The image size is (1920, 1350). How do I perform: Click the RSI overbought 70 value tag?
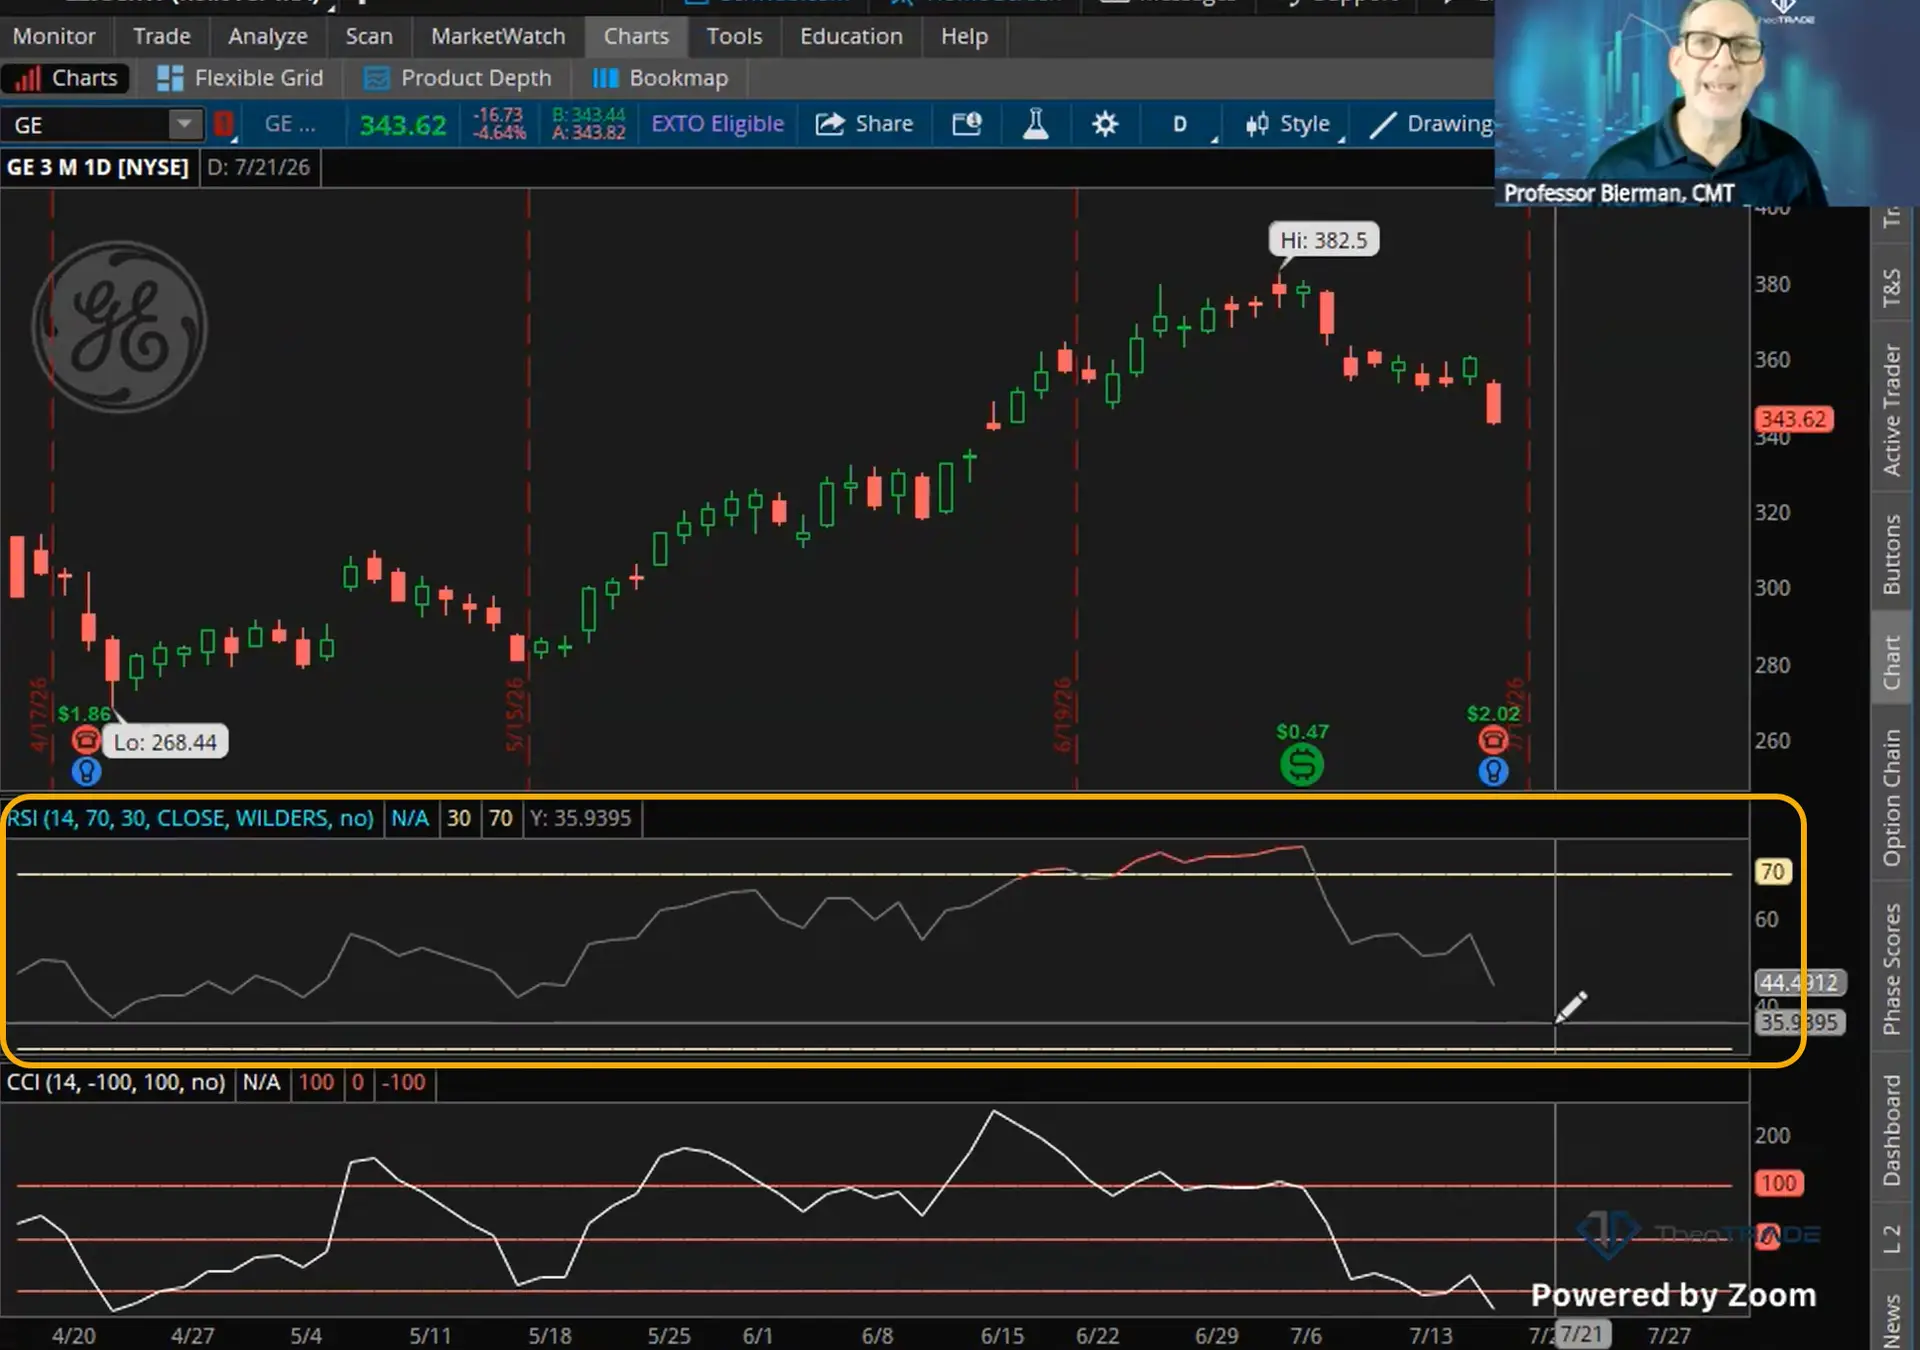(x=500, y=818)
